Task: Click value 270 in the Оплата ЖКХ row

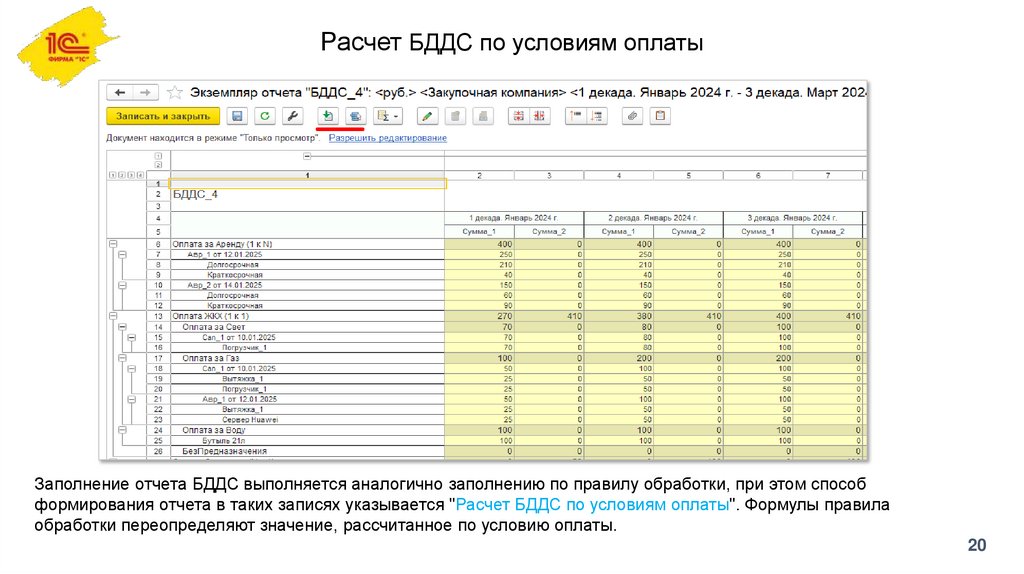Action: coord(479,316)
